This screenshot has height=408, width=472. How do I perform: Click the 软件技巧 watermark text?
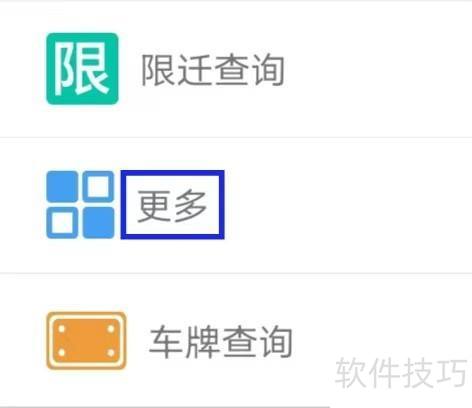pyautogui.click(x=401, y=372)
